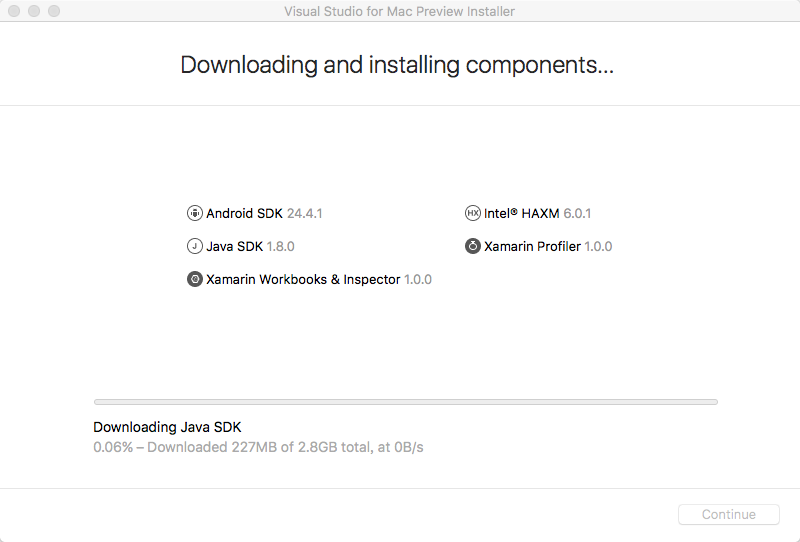This screenshot has height=542, width=800.
Task: Minimize the installer window
Action: 34,11
